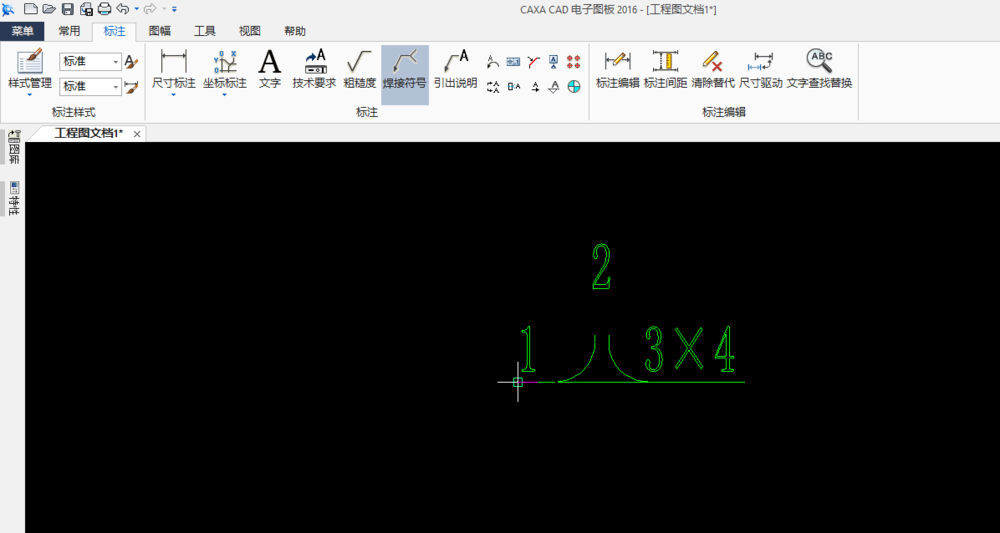The image size is (1000, 533).
Task: Expand the undo history dropdown arrow
Action: (x=136, y=9)
